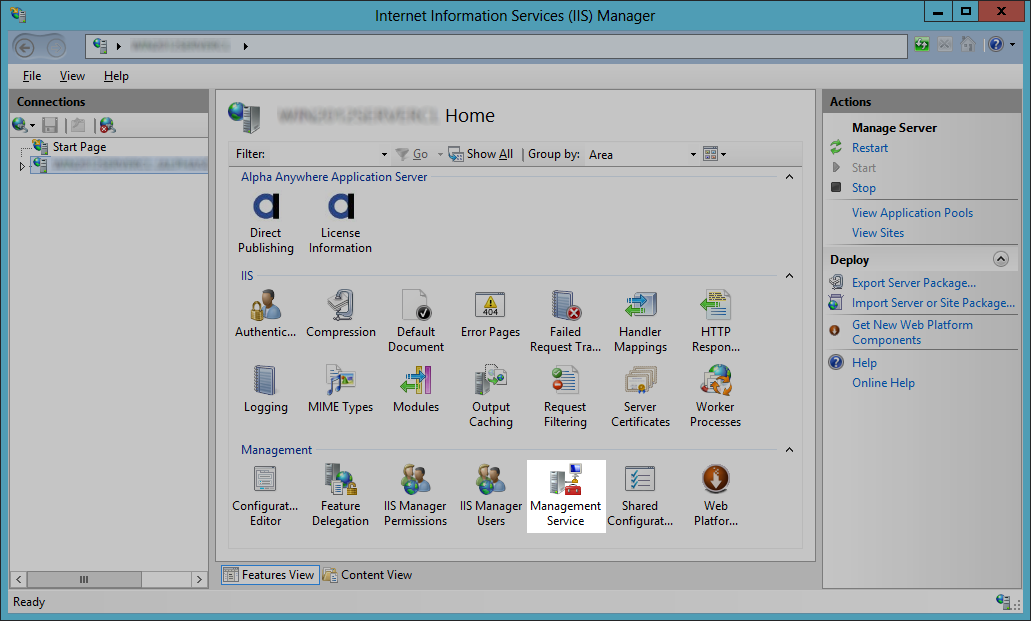The image size is (1031, 621).
Task: Click the address bar path field
Action: tap(496, 46)
